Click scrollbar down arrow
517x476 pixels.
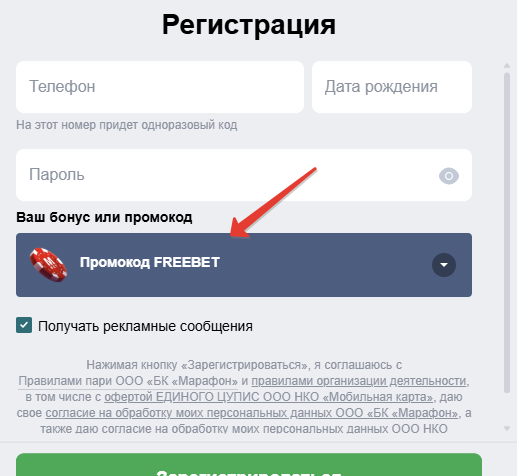[507, 429]
